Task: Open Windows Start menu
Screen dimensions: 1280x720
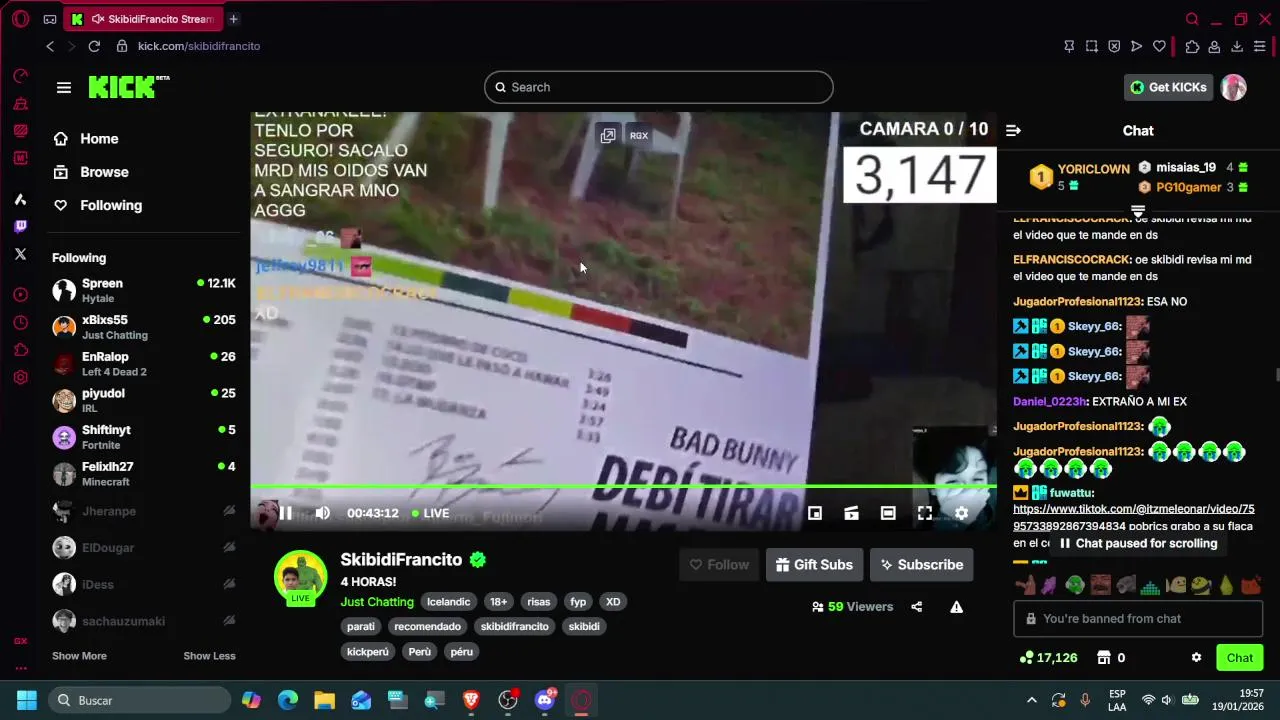Action: tap(27, 700)
